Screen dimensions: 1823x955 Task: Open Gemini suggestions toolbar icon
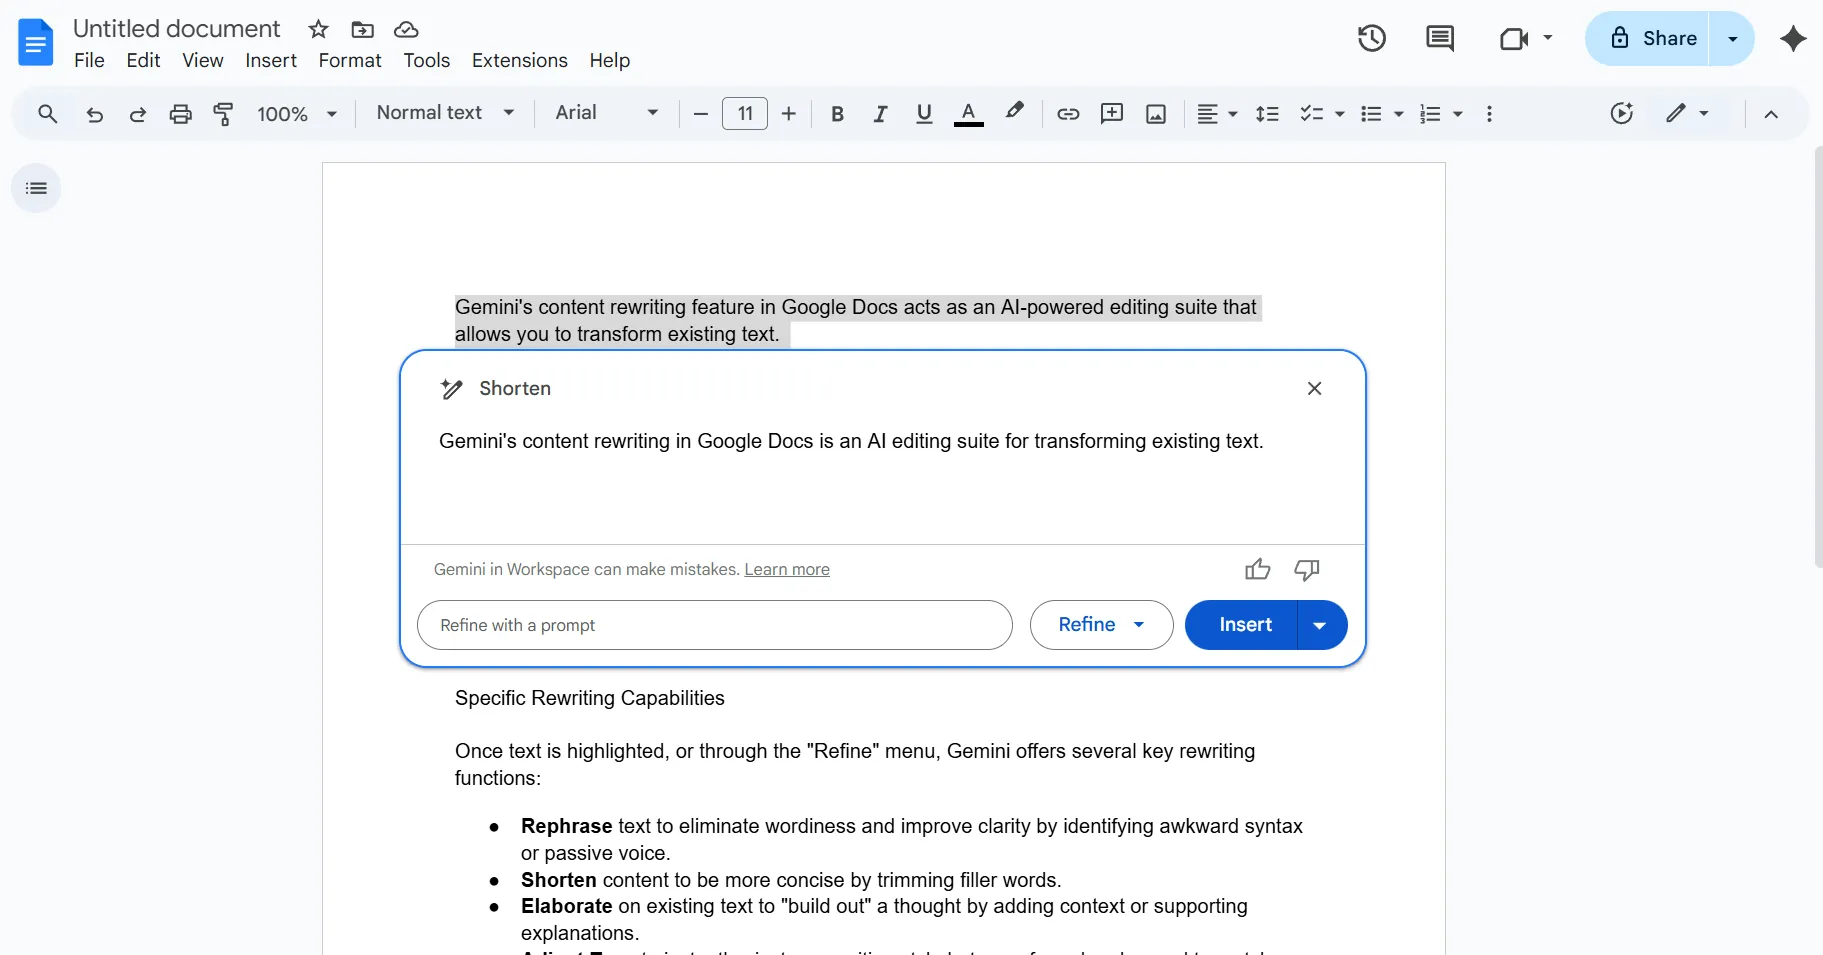point(1622,114)
